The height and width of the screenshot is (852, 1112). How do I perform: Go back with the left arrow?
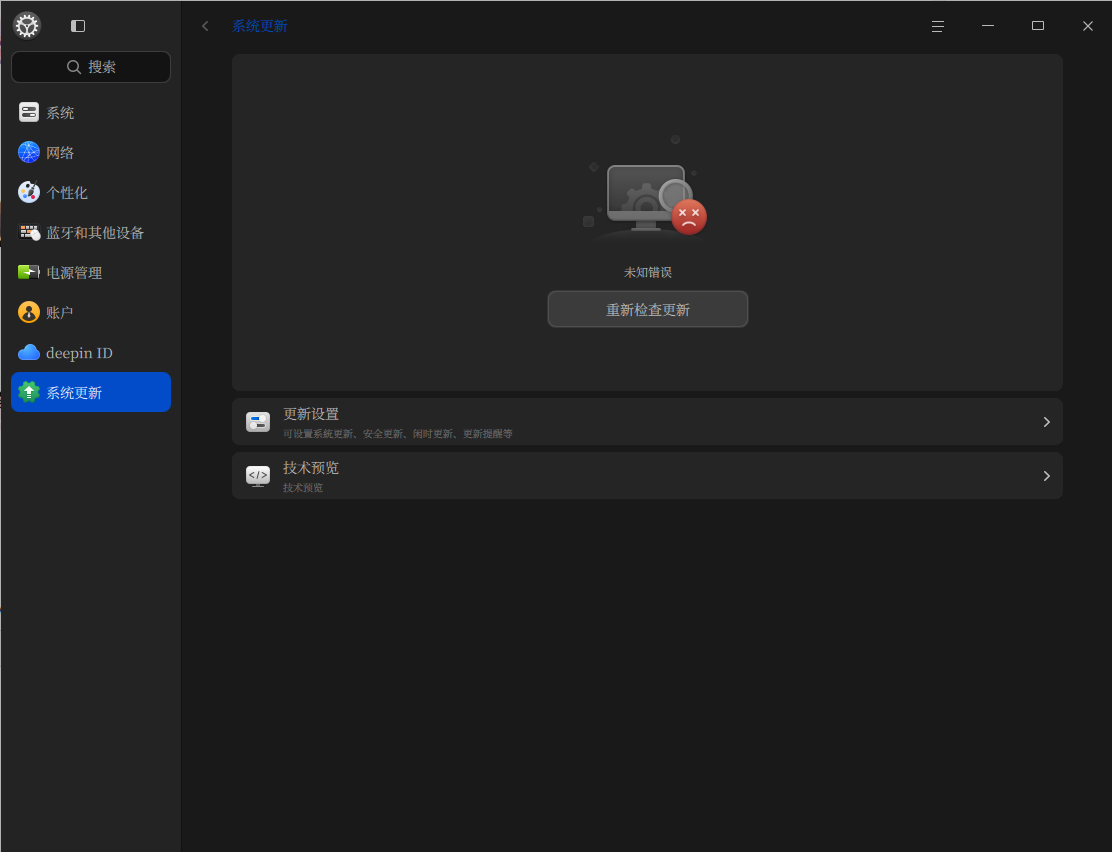tap(205, 26)
